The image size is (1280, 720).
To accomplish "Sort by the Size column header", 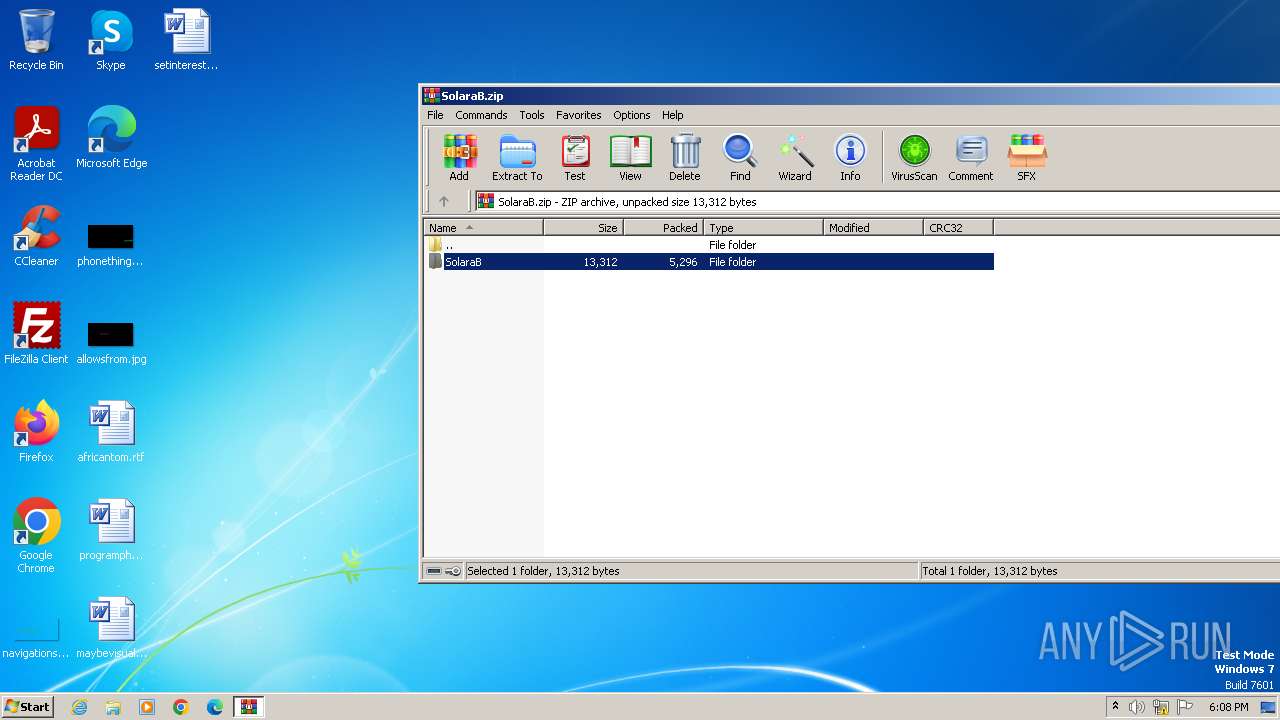I will (x=584, y=228).
